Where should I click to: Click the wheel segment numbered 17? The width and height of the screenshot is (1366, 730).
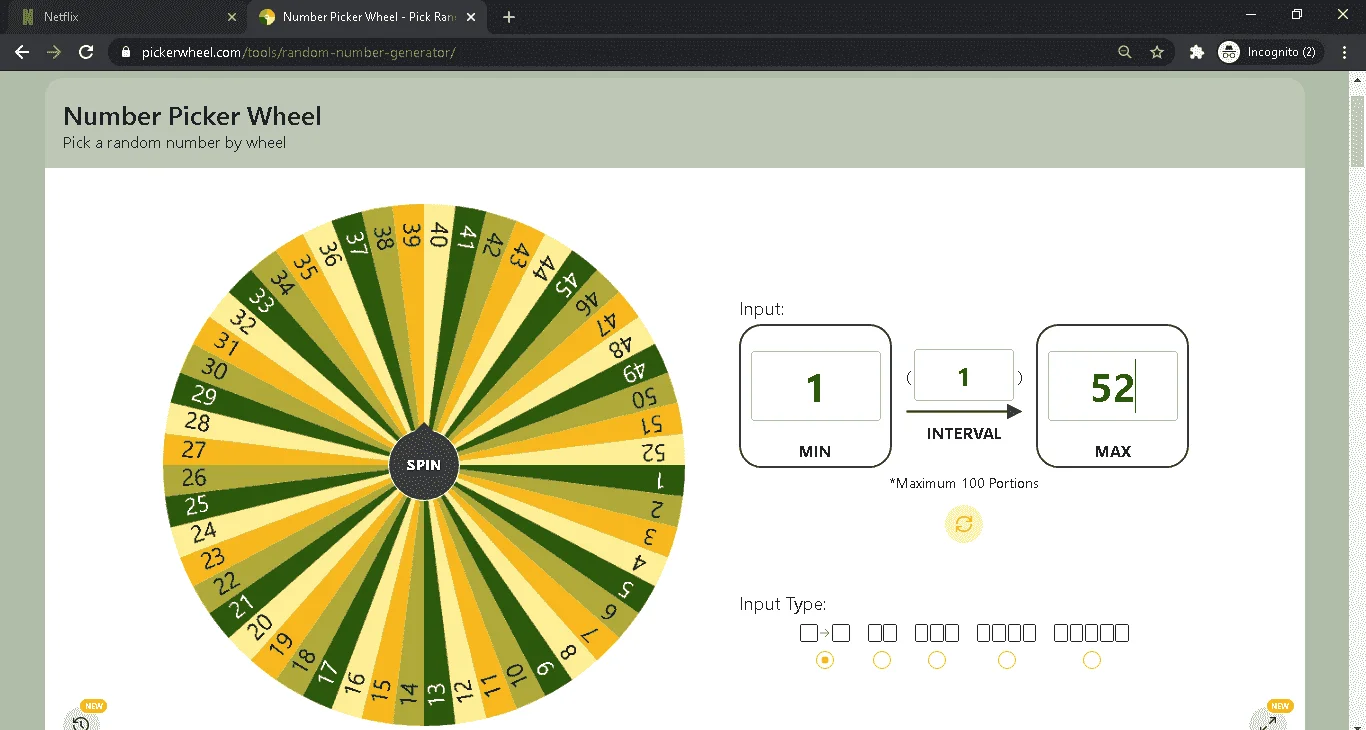tap(328, 670)
